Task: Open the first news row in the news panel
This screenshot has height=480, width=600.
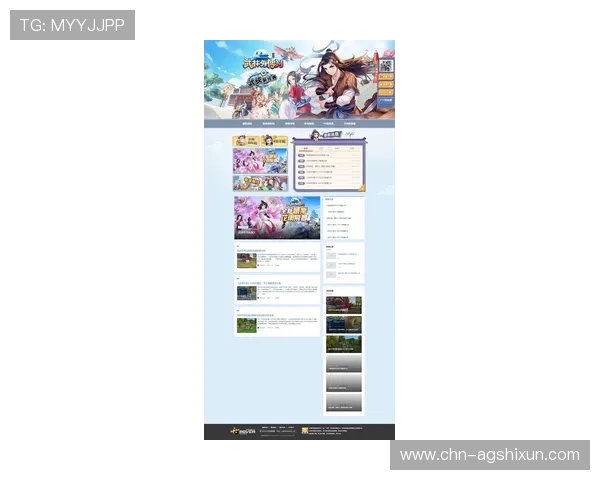Action: (x=329, y=155)
